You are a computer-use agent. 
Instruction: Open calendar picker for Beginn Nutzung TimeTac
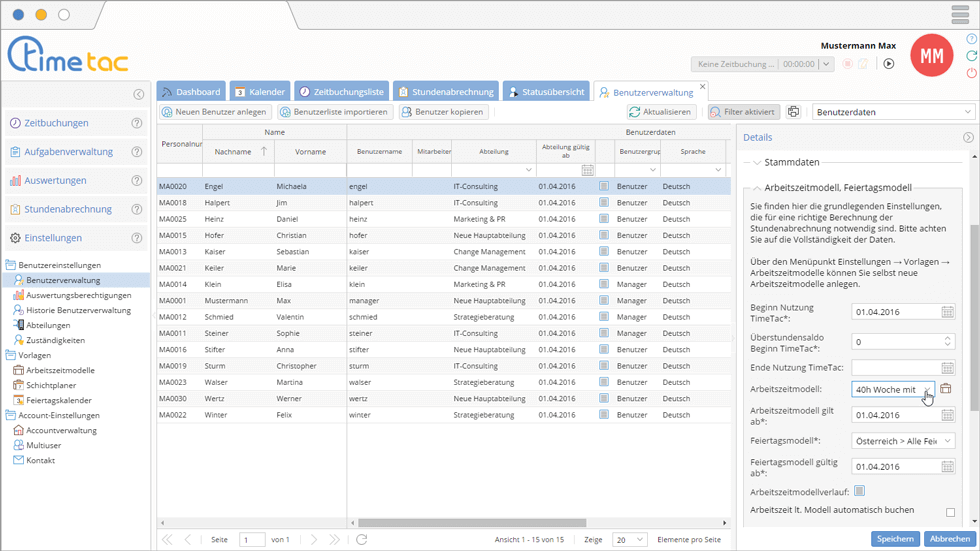click(x=947, y=312)
